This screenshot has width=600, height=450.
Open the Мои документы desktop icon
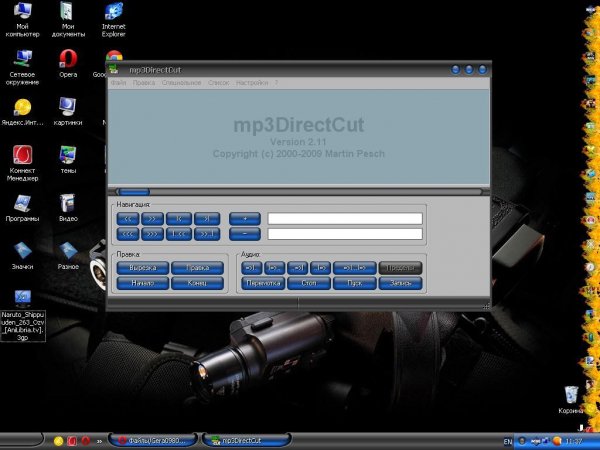(68, 19)
